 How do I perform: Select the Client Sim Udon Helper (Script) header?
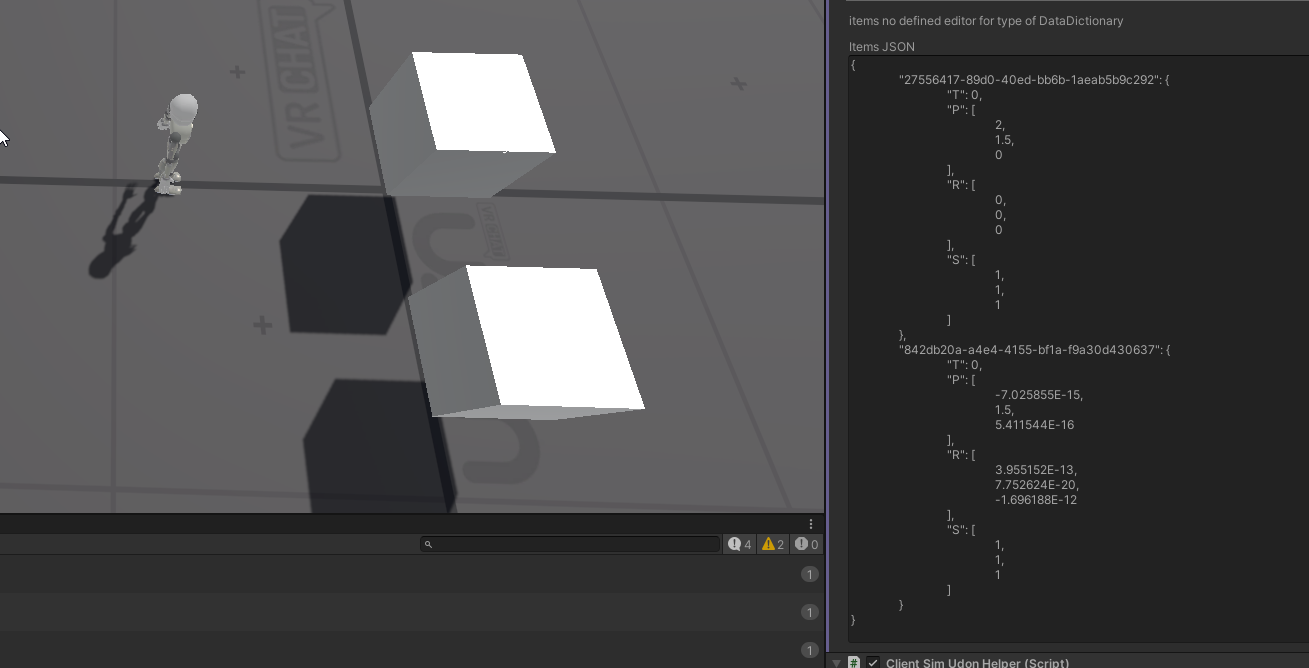point(977,663)
